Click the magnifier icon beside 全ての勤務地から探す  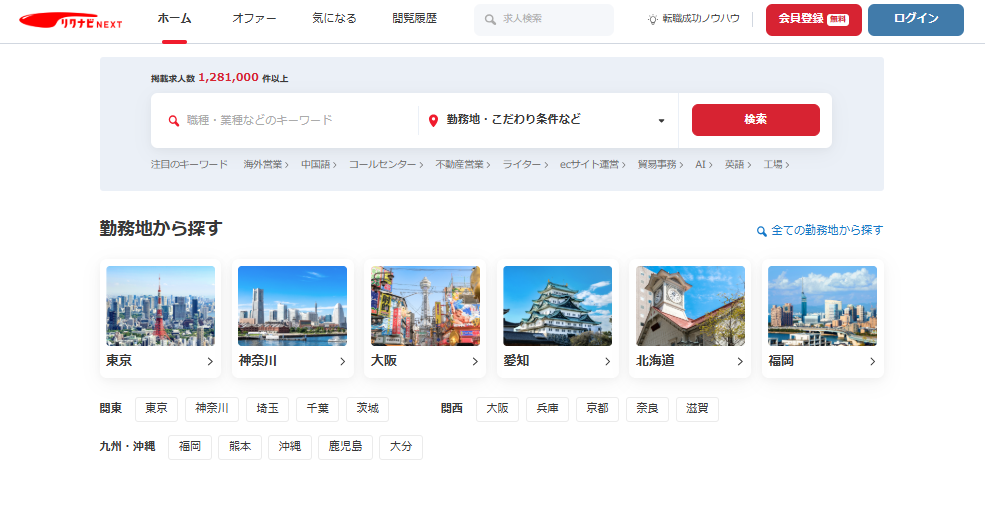pos(761,231)
